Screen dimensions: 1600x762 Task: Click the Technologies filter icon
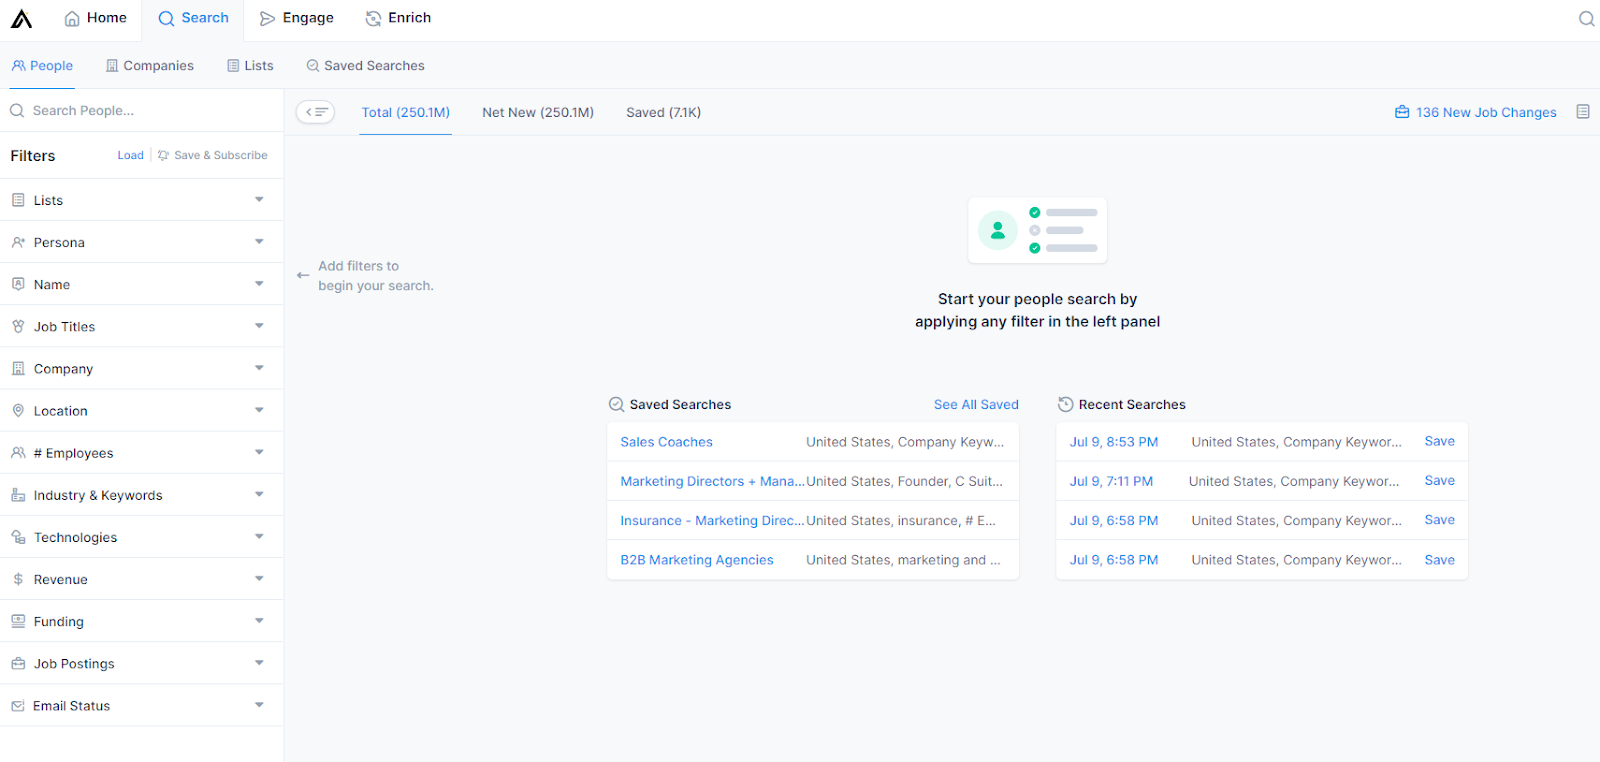(18, 537)
